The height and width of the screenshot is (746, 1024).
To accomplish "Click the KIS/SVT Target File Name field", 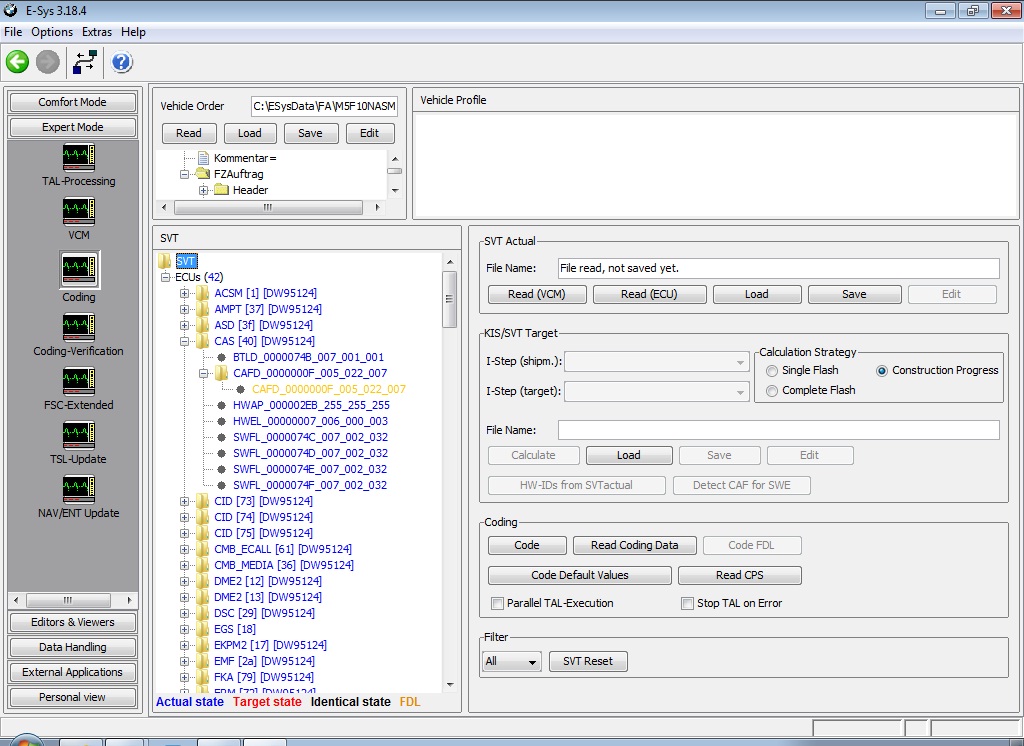I will pyautogui.click(x=778, y=430).
